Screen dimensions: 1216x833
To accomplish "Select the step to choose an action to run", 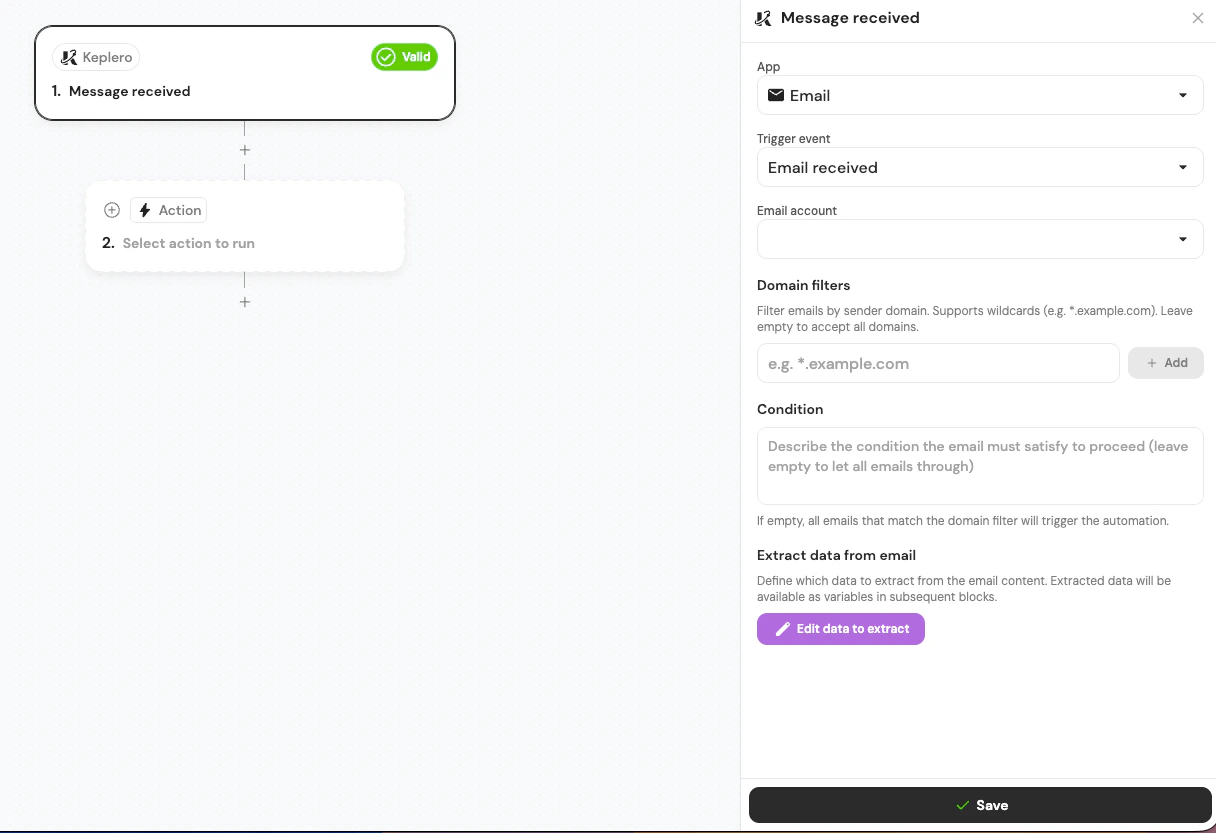I will 188,243.
